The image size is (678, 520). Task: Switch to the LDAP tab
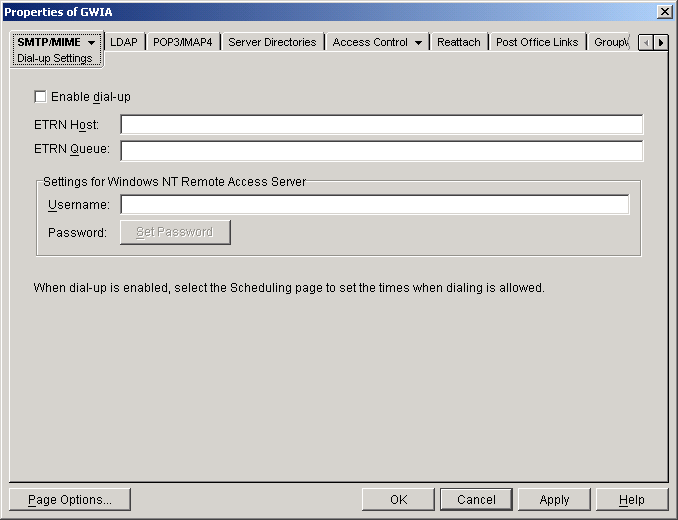[124, 42]
